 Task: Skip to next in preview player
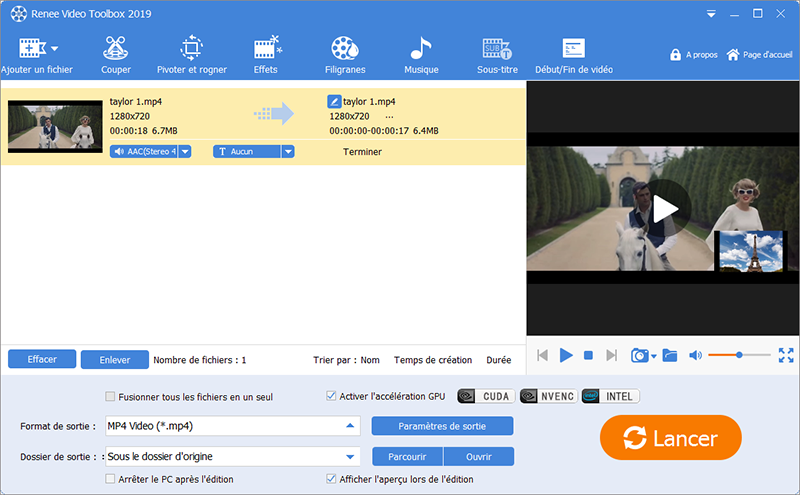click(611, 355)
